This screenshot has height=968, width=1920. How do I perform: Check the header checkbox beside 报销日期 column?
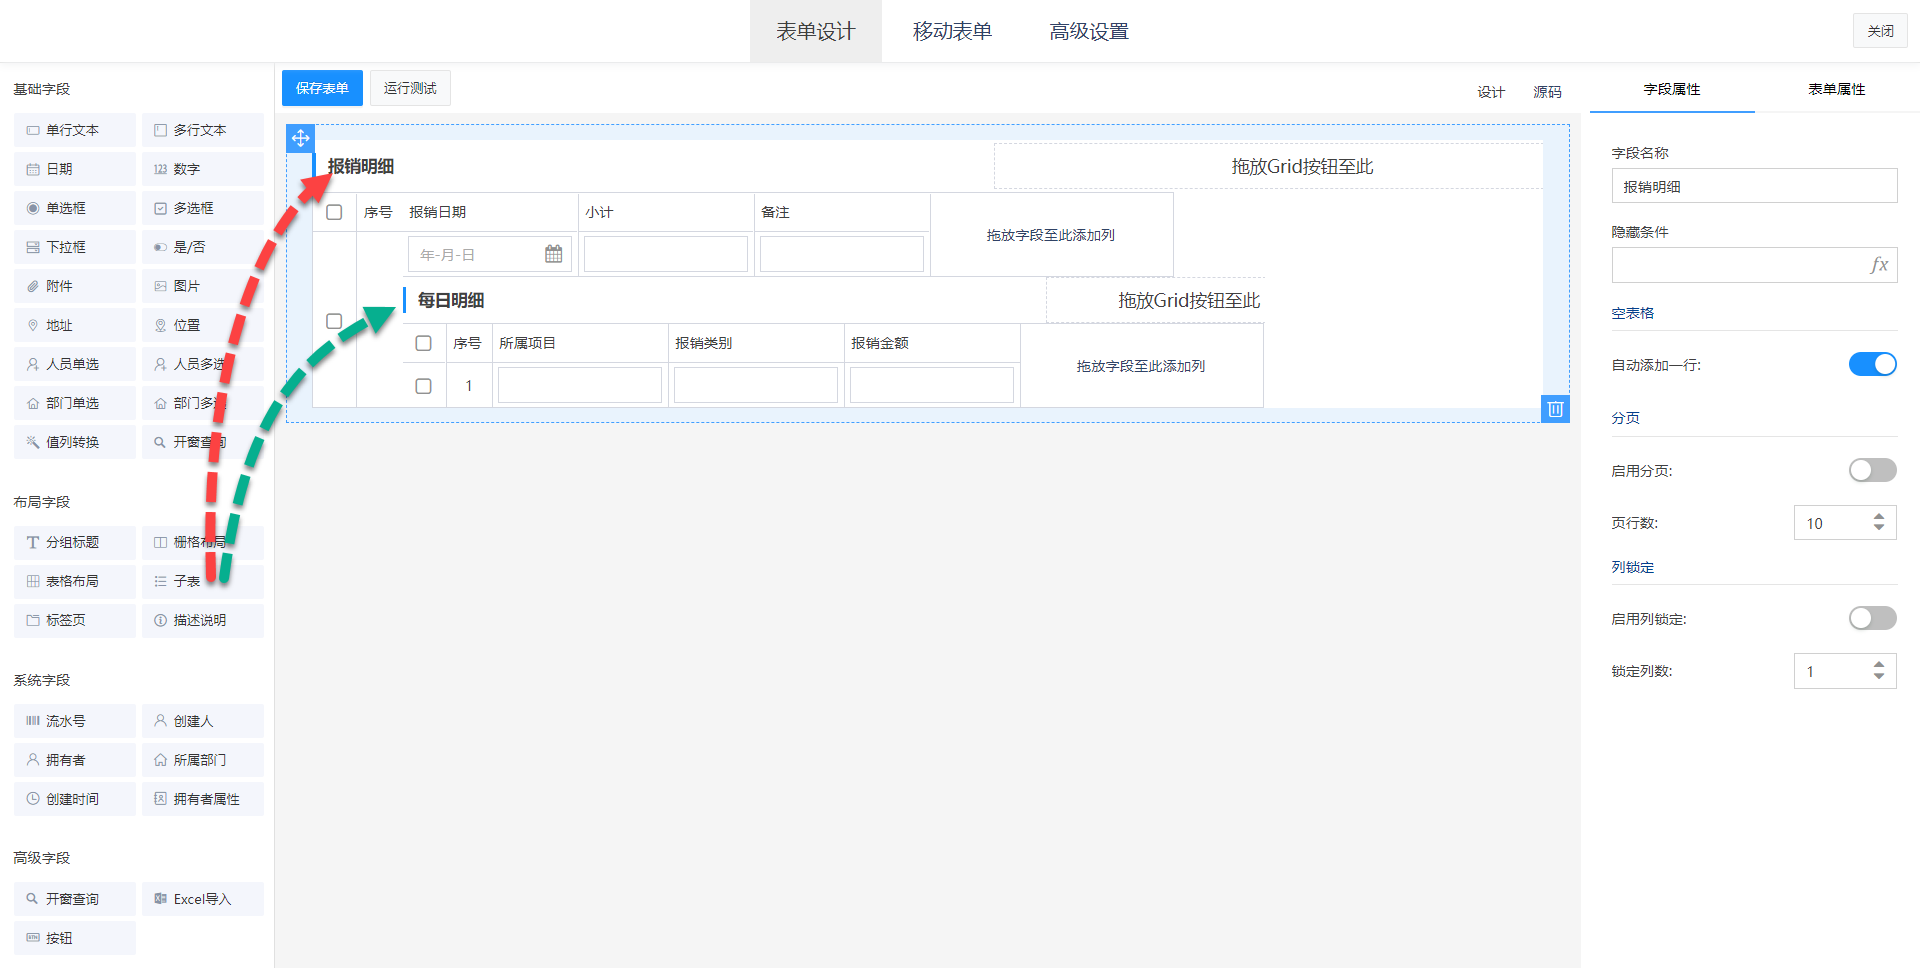point(334,212)
